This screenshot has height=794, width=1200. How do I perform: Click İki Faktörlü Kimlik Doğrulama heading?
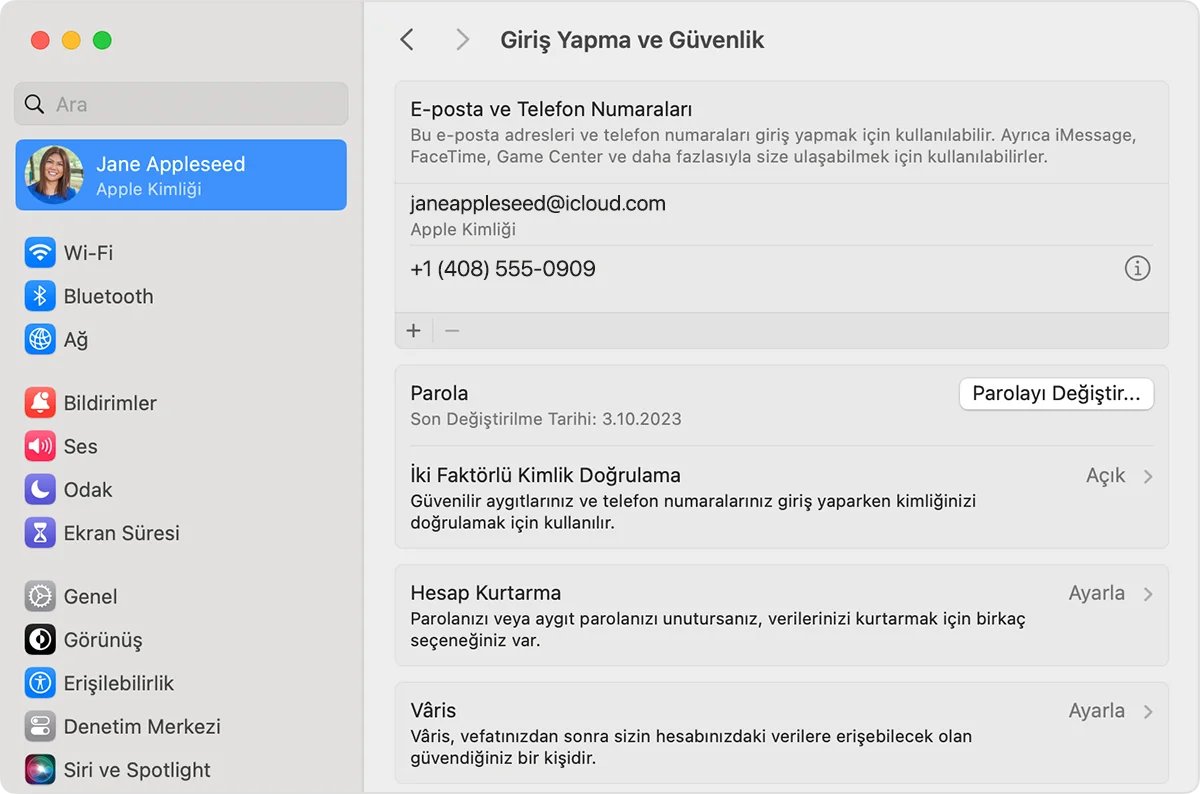tap(545, 475)
